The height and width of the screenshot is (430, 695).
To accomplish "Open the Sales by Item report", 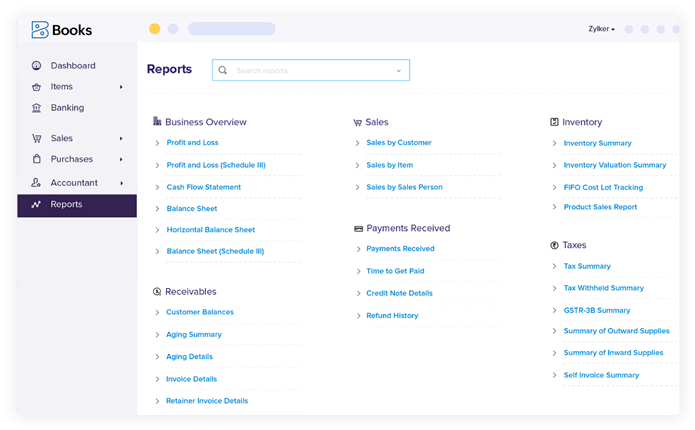I will 390,165.
